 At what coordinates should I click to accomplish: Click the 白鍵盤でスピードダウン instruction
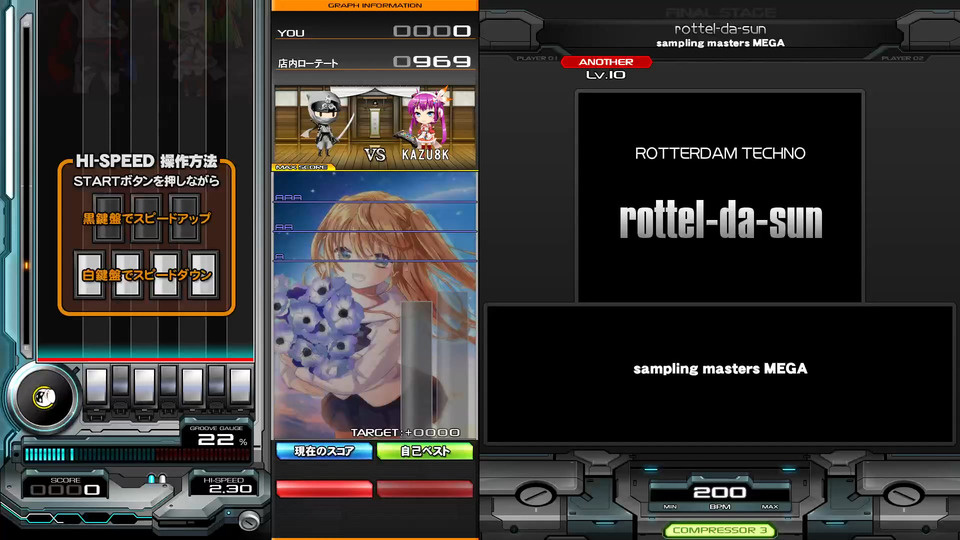pos(146,275)
